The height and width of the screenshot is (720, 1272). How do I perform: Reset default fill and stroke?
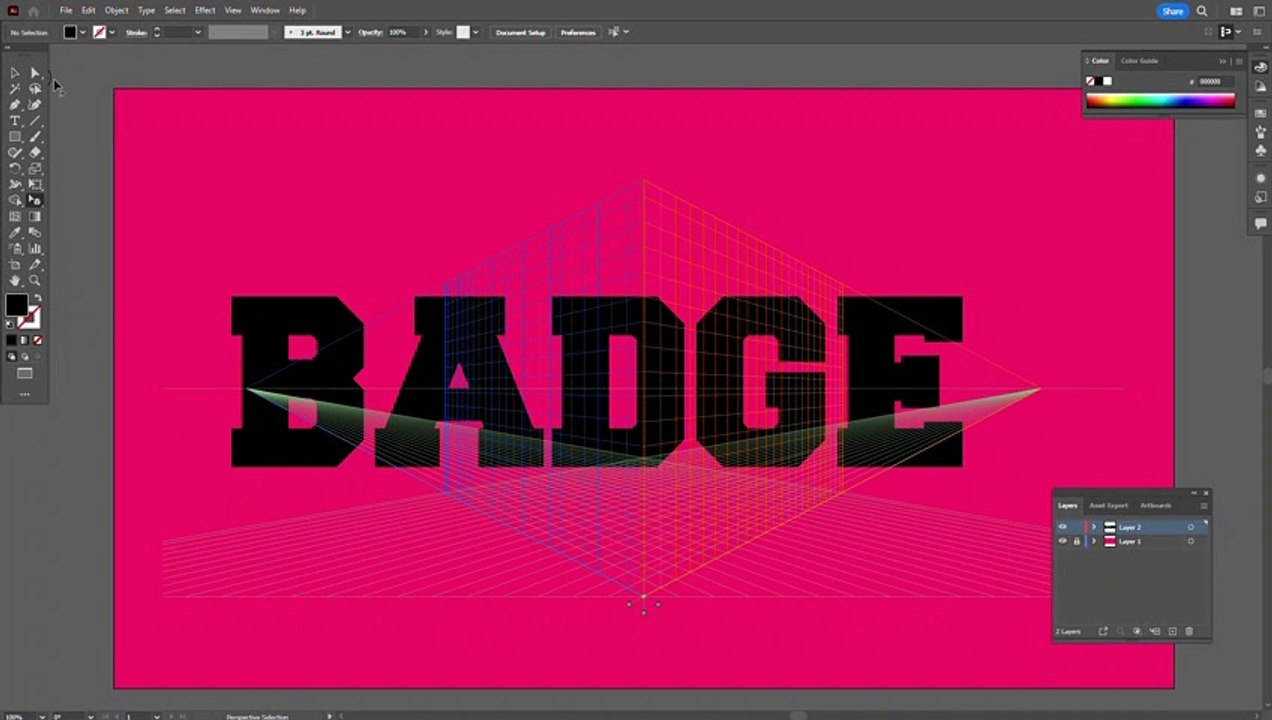11,324
